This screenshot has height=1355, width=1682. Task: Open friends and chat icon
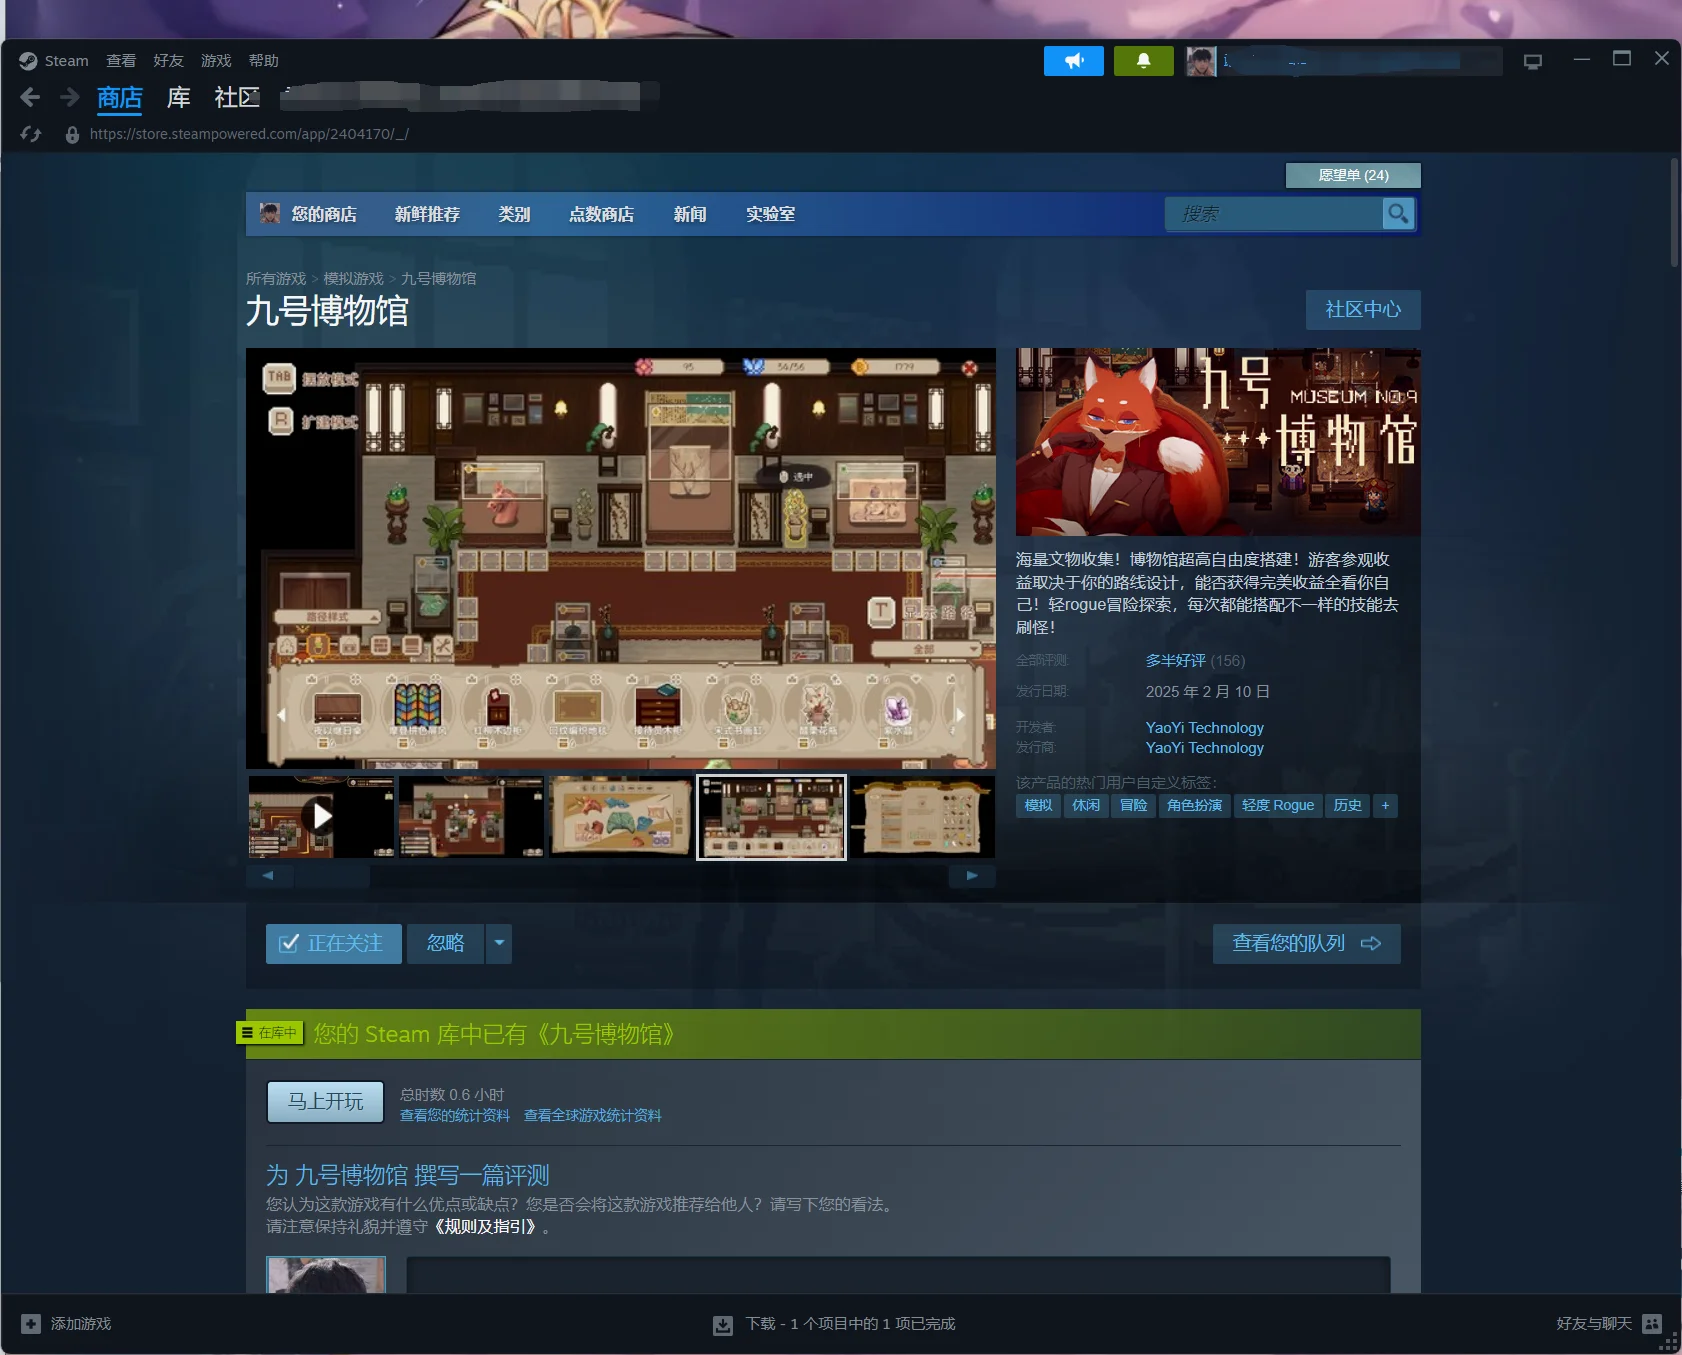(x=1652, y=1323)
